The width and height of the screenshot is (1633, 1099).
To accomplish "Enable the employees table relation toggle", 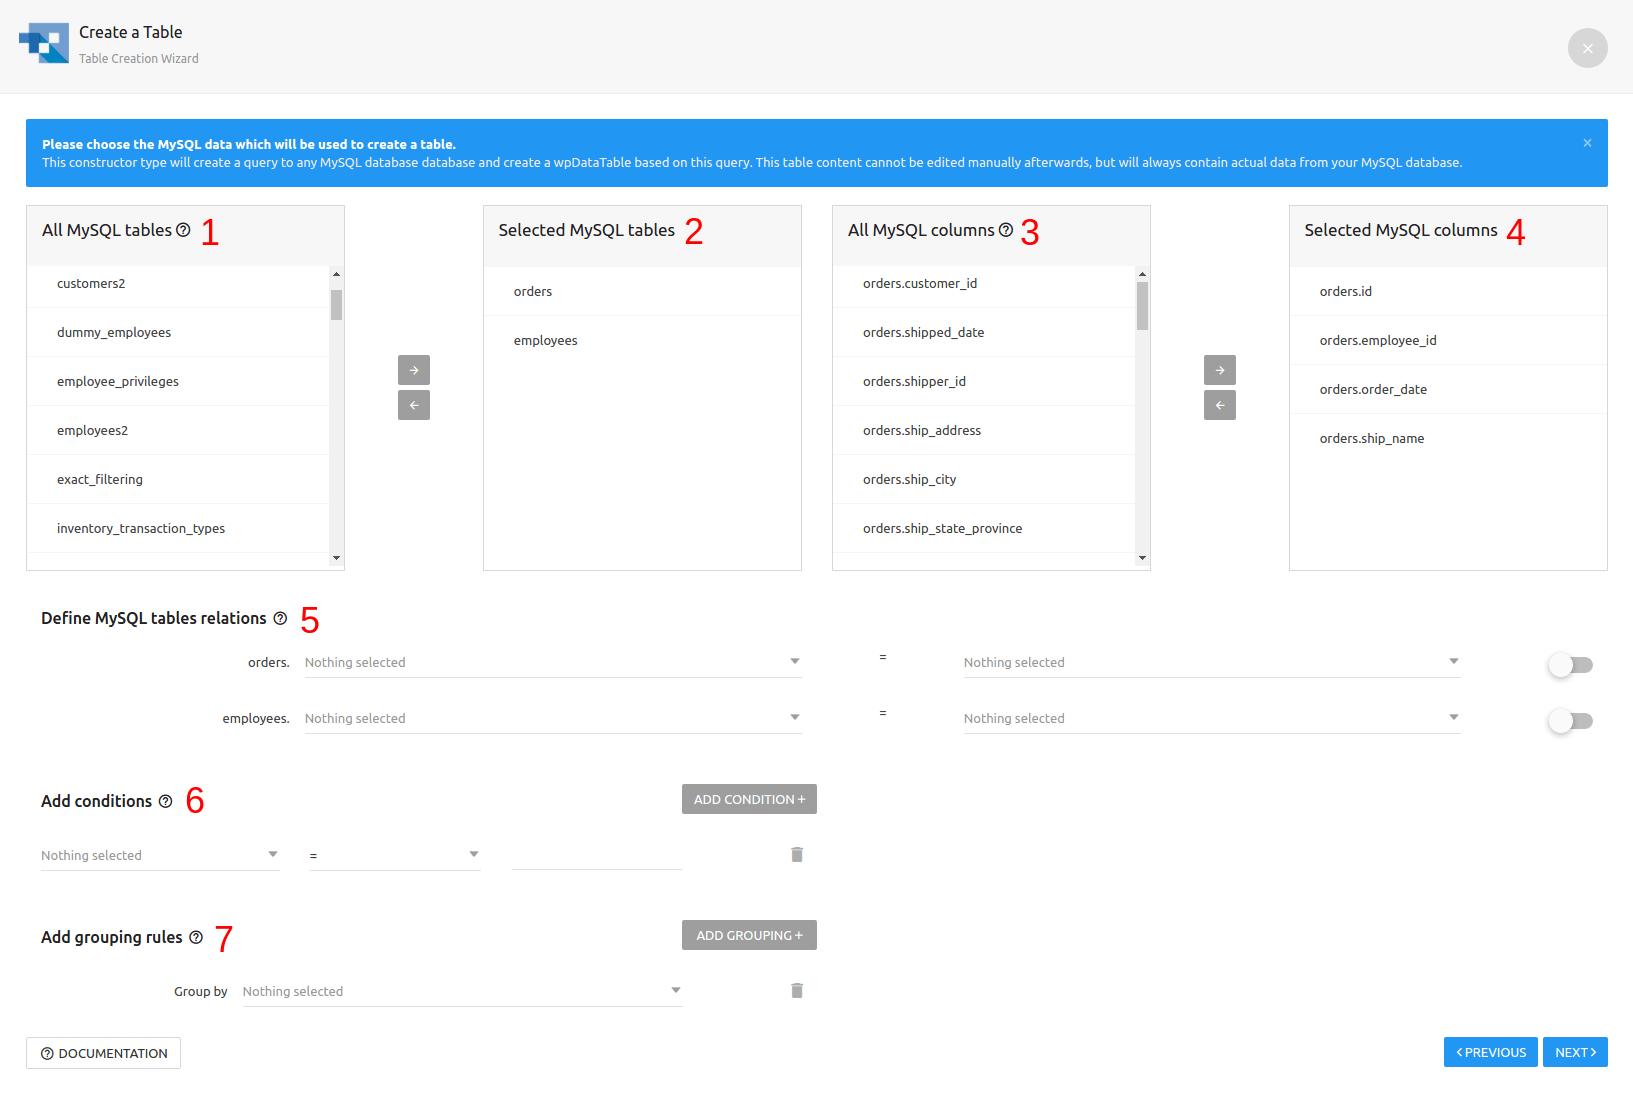I will [1570, 720].
